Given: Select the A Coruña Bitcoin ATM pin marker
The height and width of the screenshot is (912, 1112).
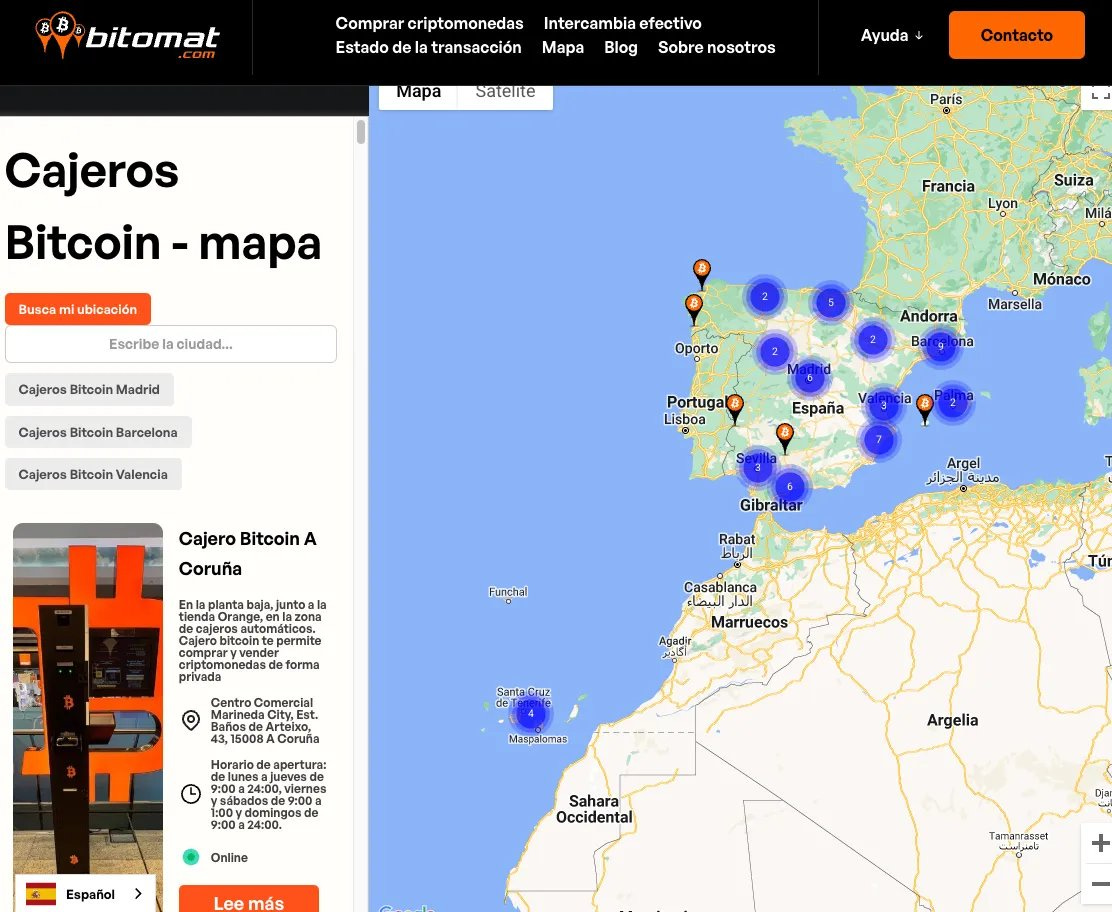Looking at the screenshot, I should [701, 270].
